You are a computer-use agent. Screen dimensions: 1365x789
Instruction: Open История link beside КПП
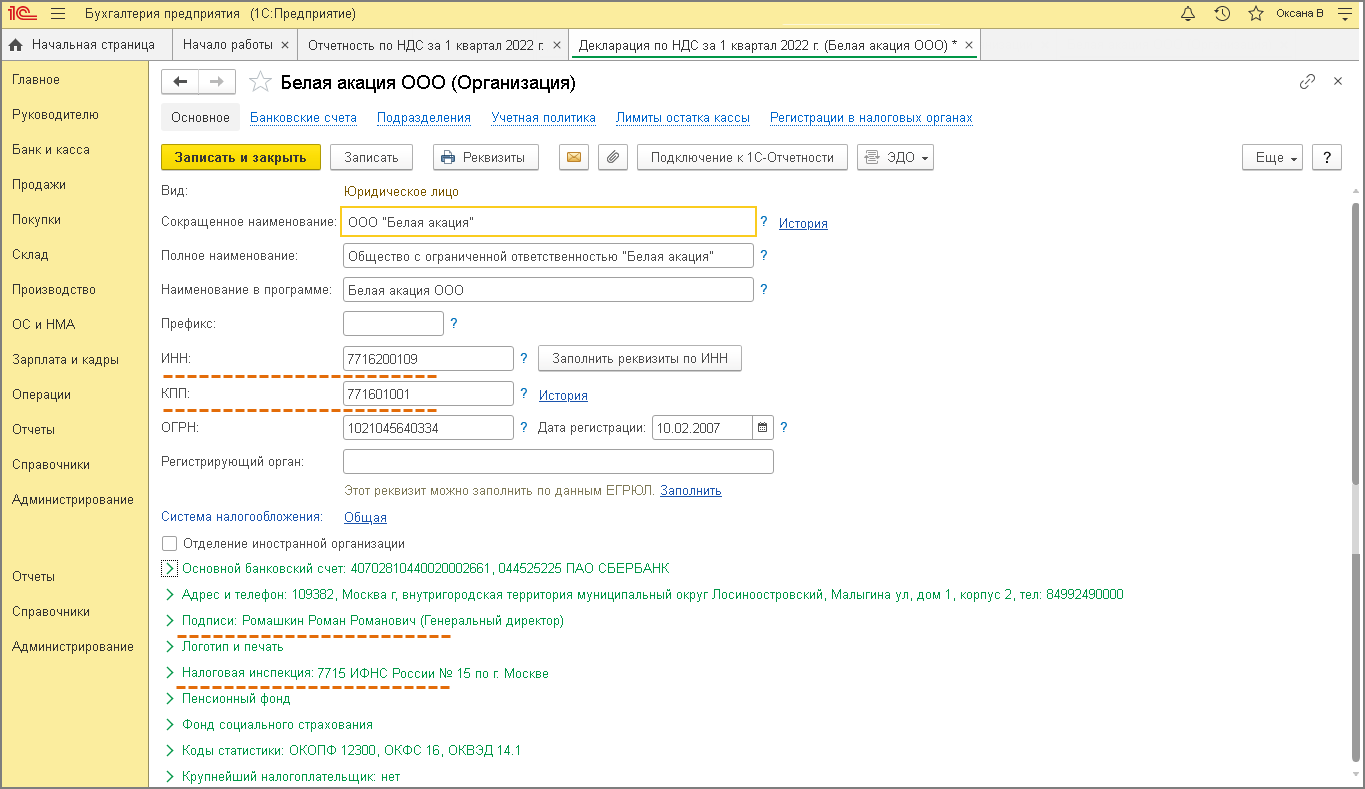point(563,395)
